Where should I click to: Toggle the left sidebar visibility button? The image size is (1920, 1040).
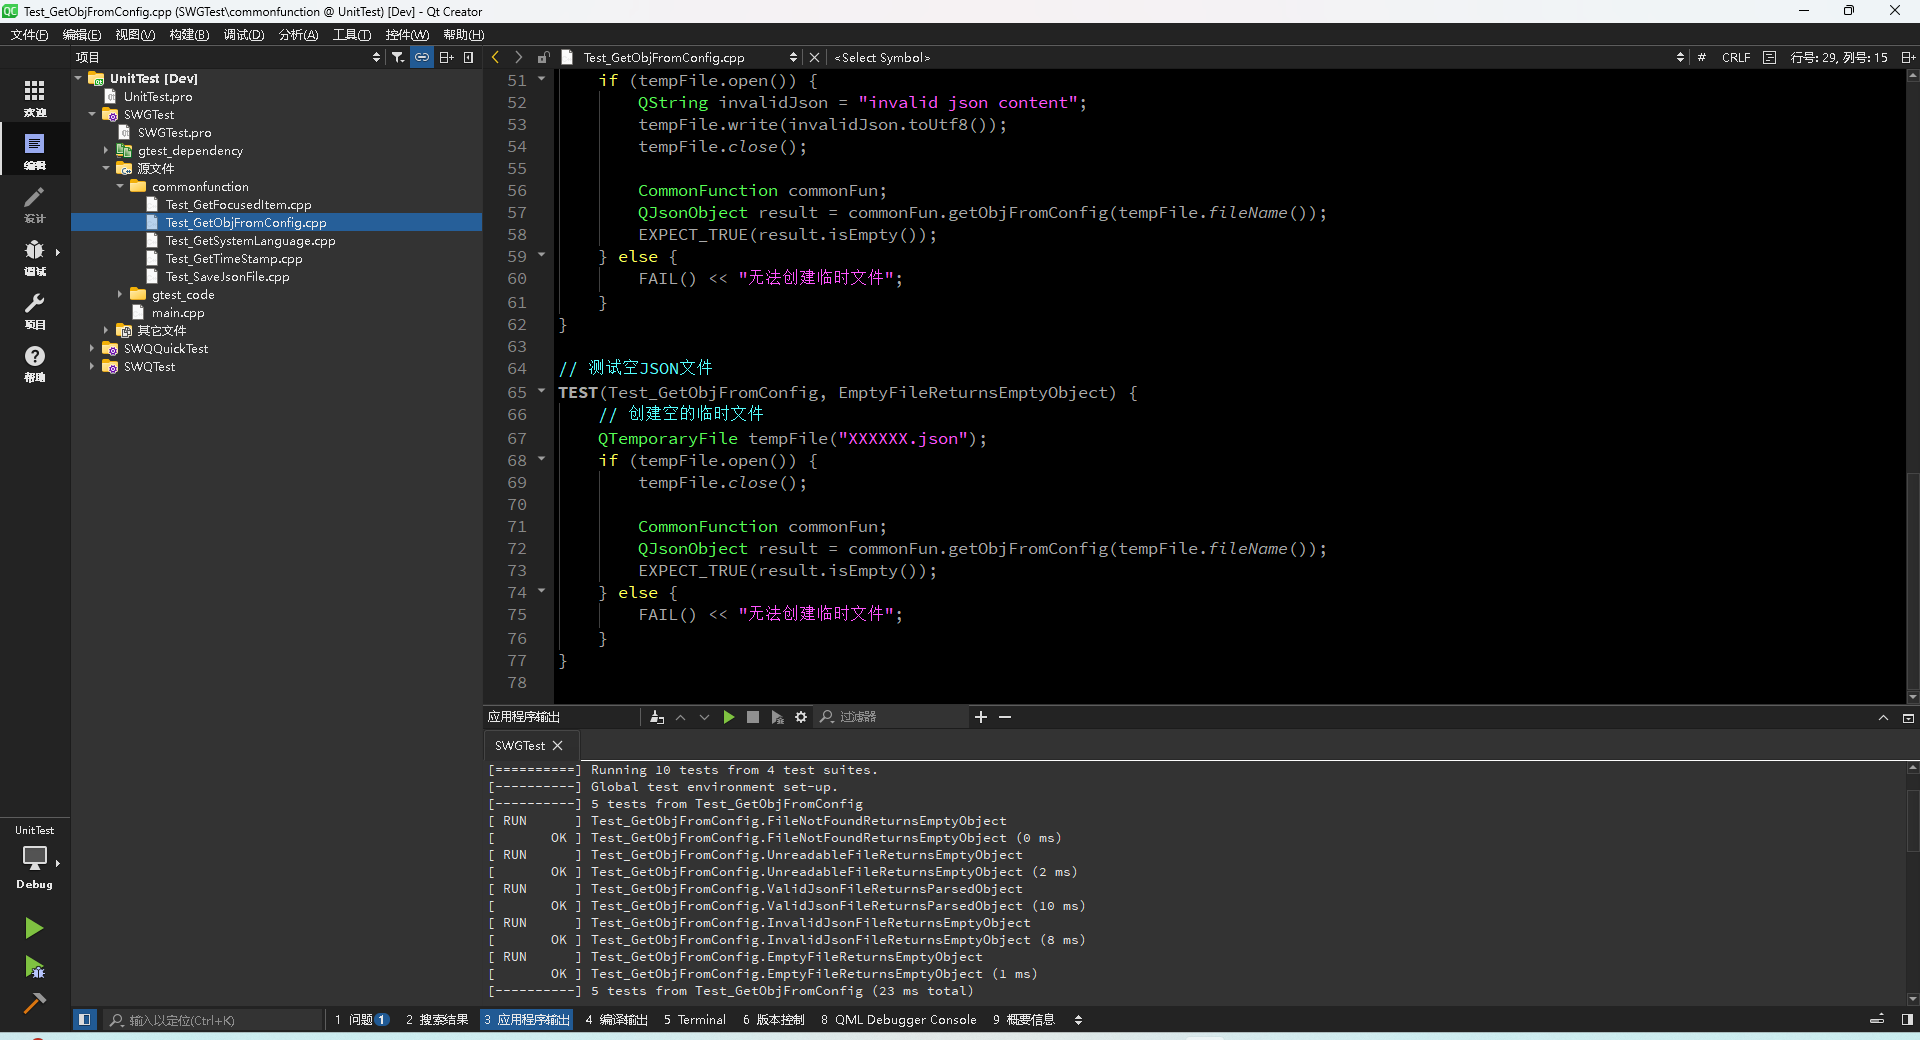pos(85,1019)
